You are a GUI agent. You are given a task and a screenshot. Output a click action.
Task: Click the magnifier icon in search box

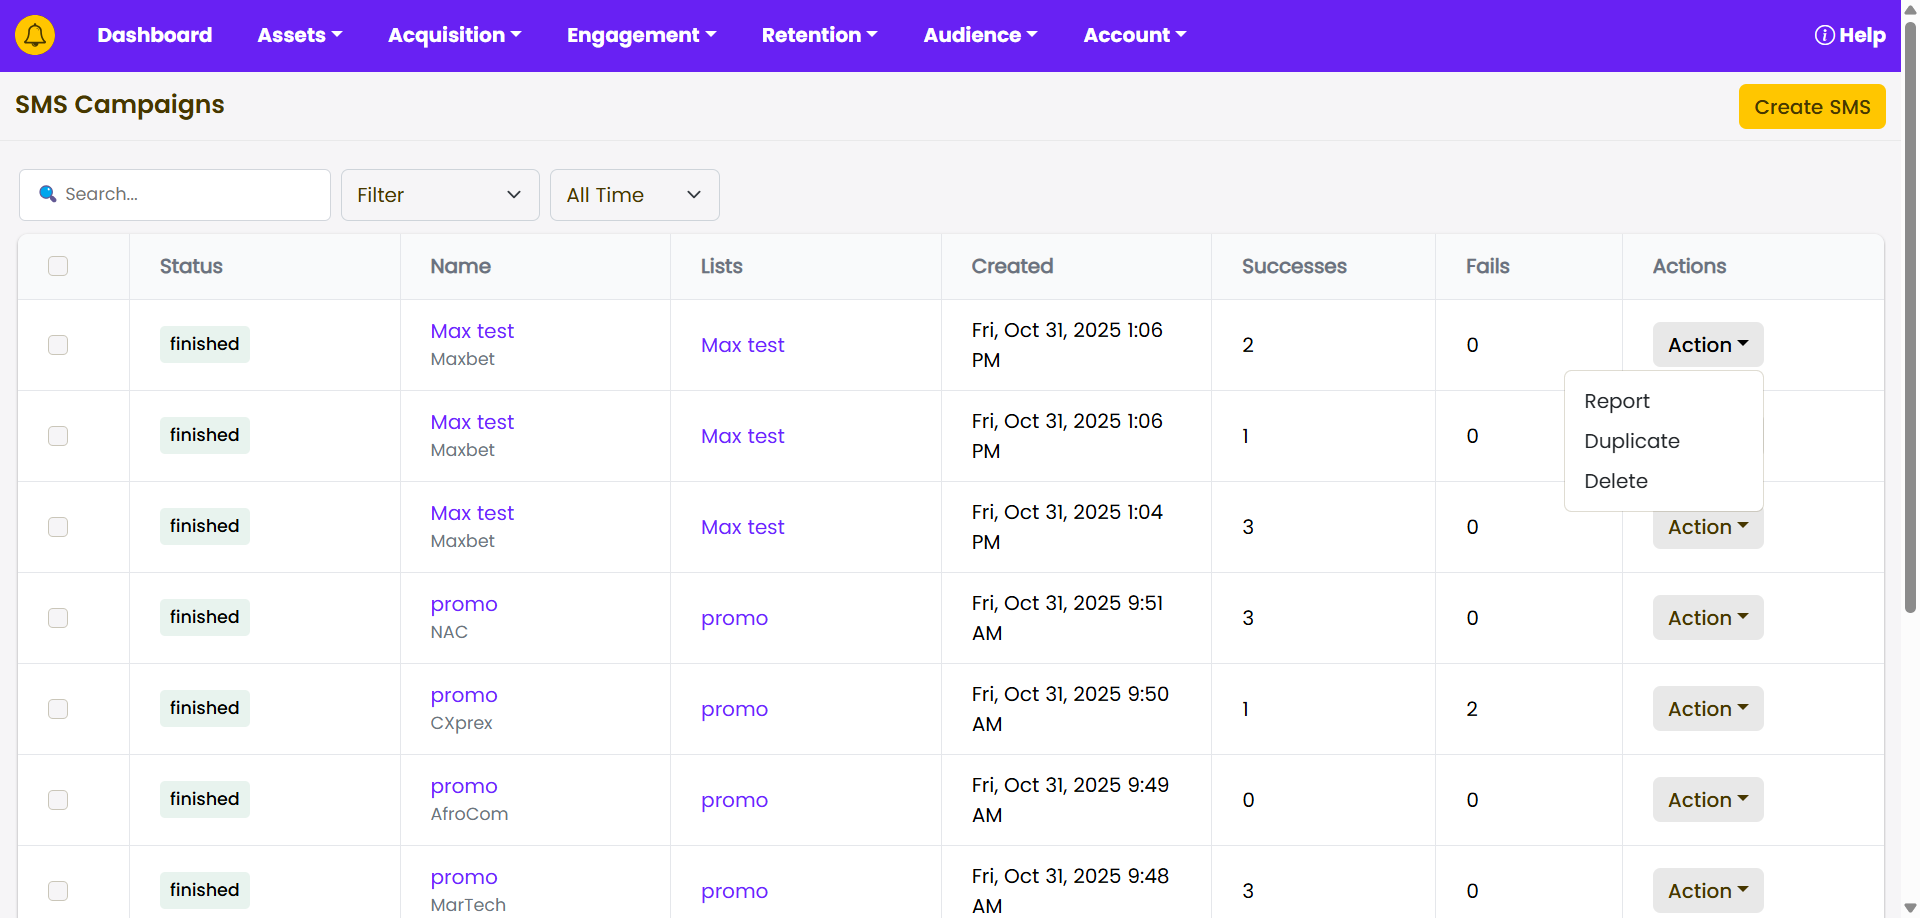[47, 194]
